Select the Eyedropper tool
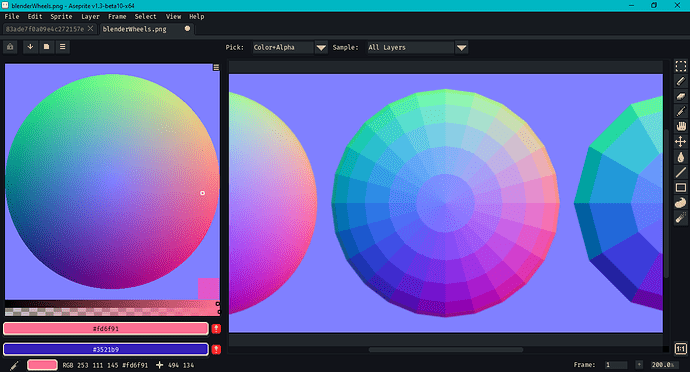690x372 pixels. tap(680, 111)
